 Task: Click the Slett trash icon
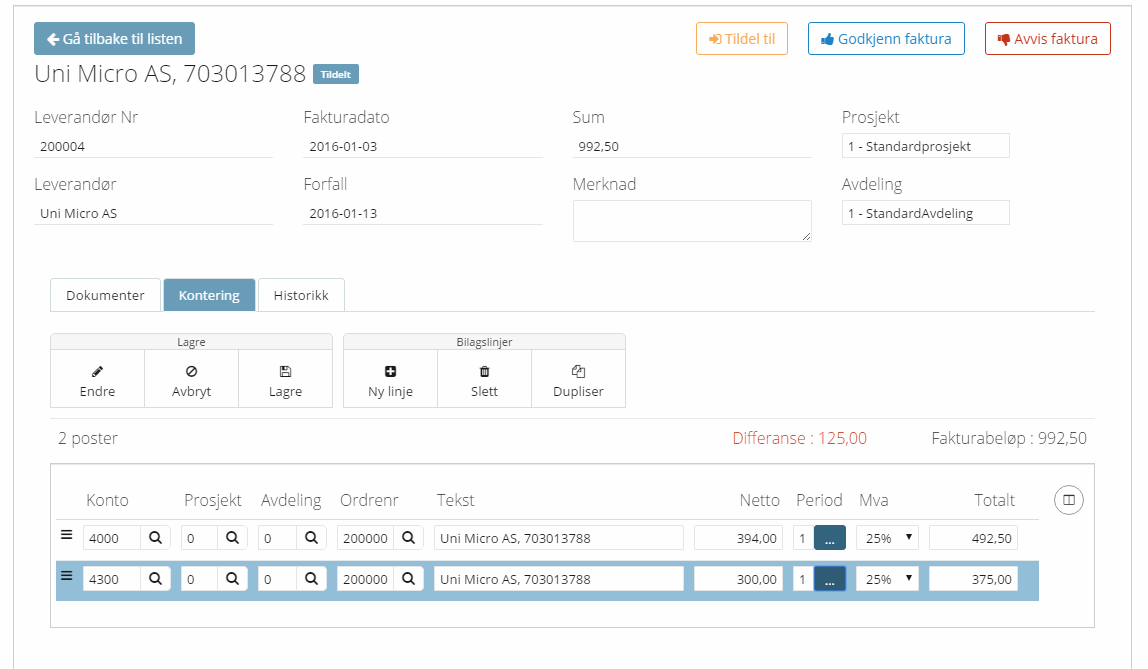point(484,371)
